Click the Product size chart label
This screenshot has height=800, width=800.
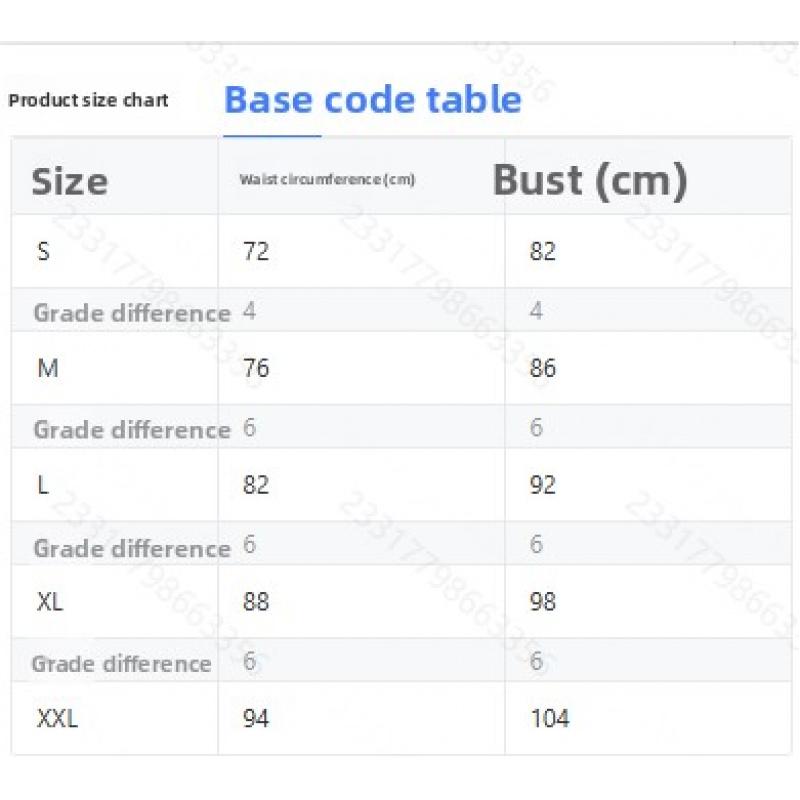pyautogui.click(x=88, y=100)
